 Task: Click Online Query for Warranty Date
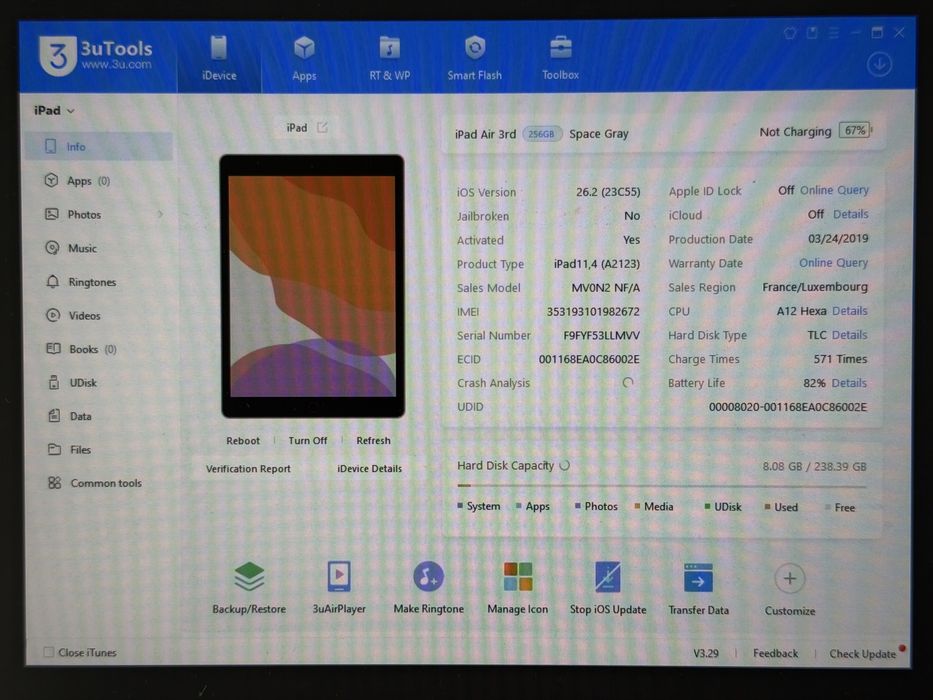(x=833, y=262)
